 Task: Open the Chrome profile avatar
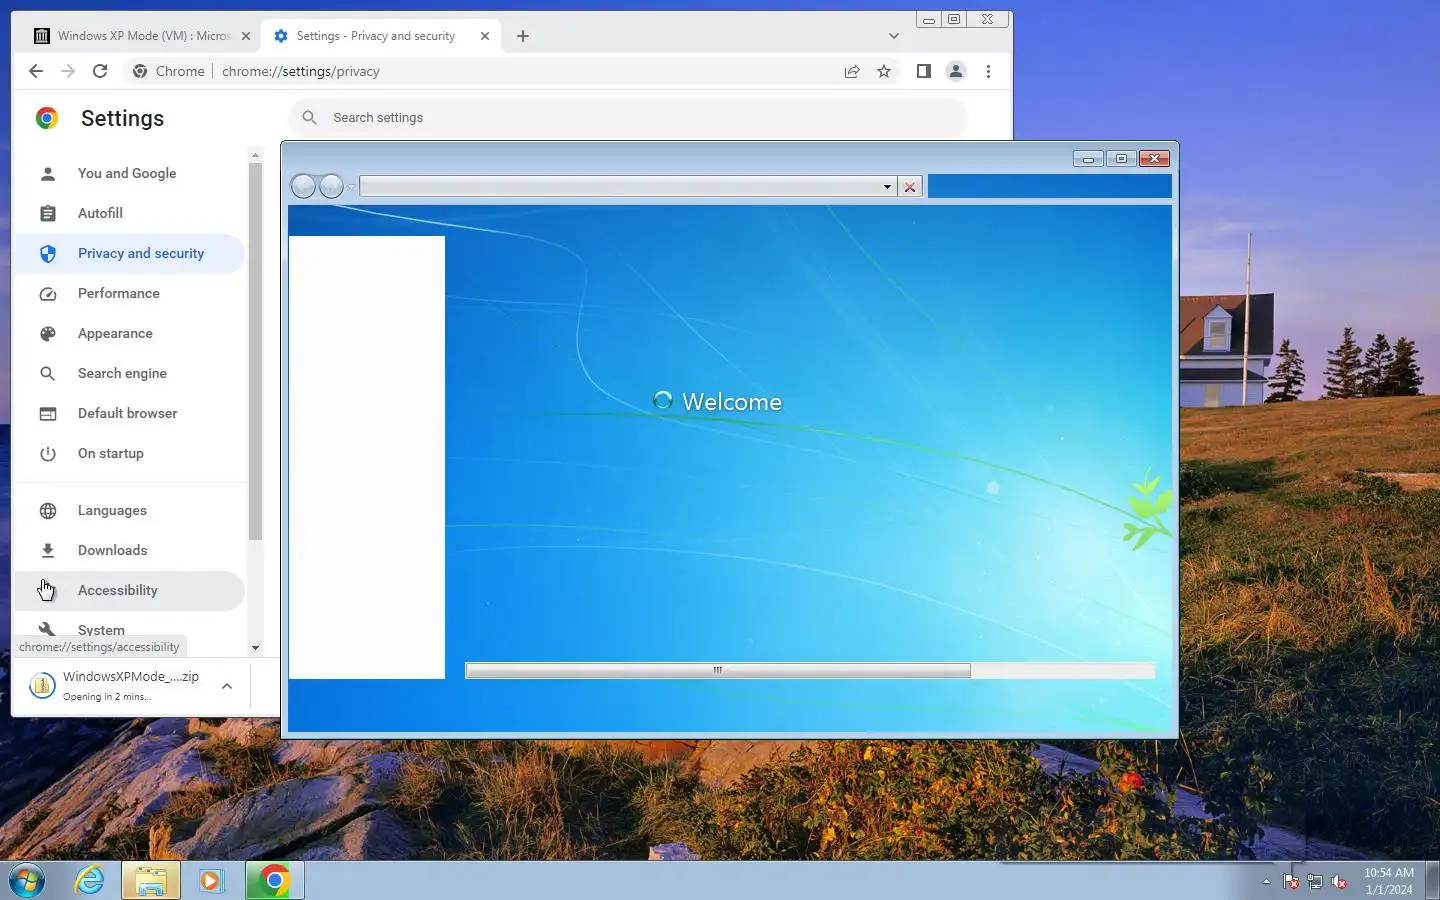[x=956, y=71]
